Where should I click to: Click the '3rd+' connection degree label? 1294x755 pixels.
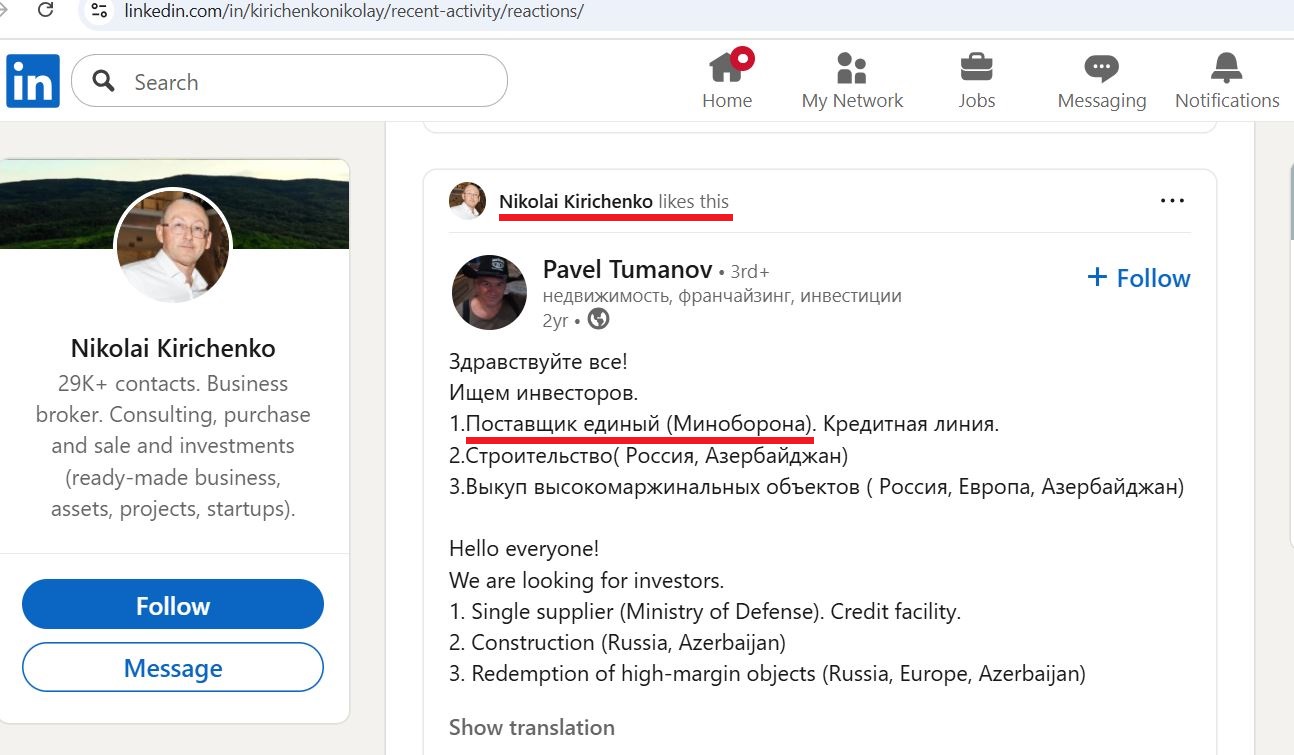[750, 271]
